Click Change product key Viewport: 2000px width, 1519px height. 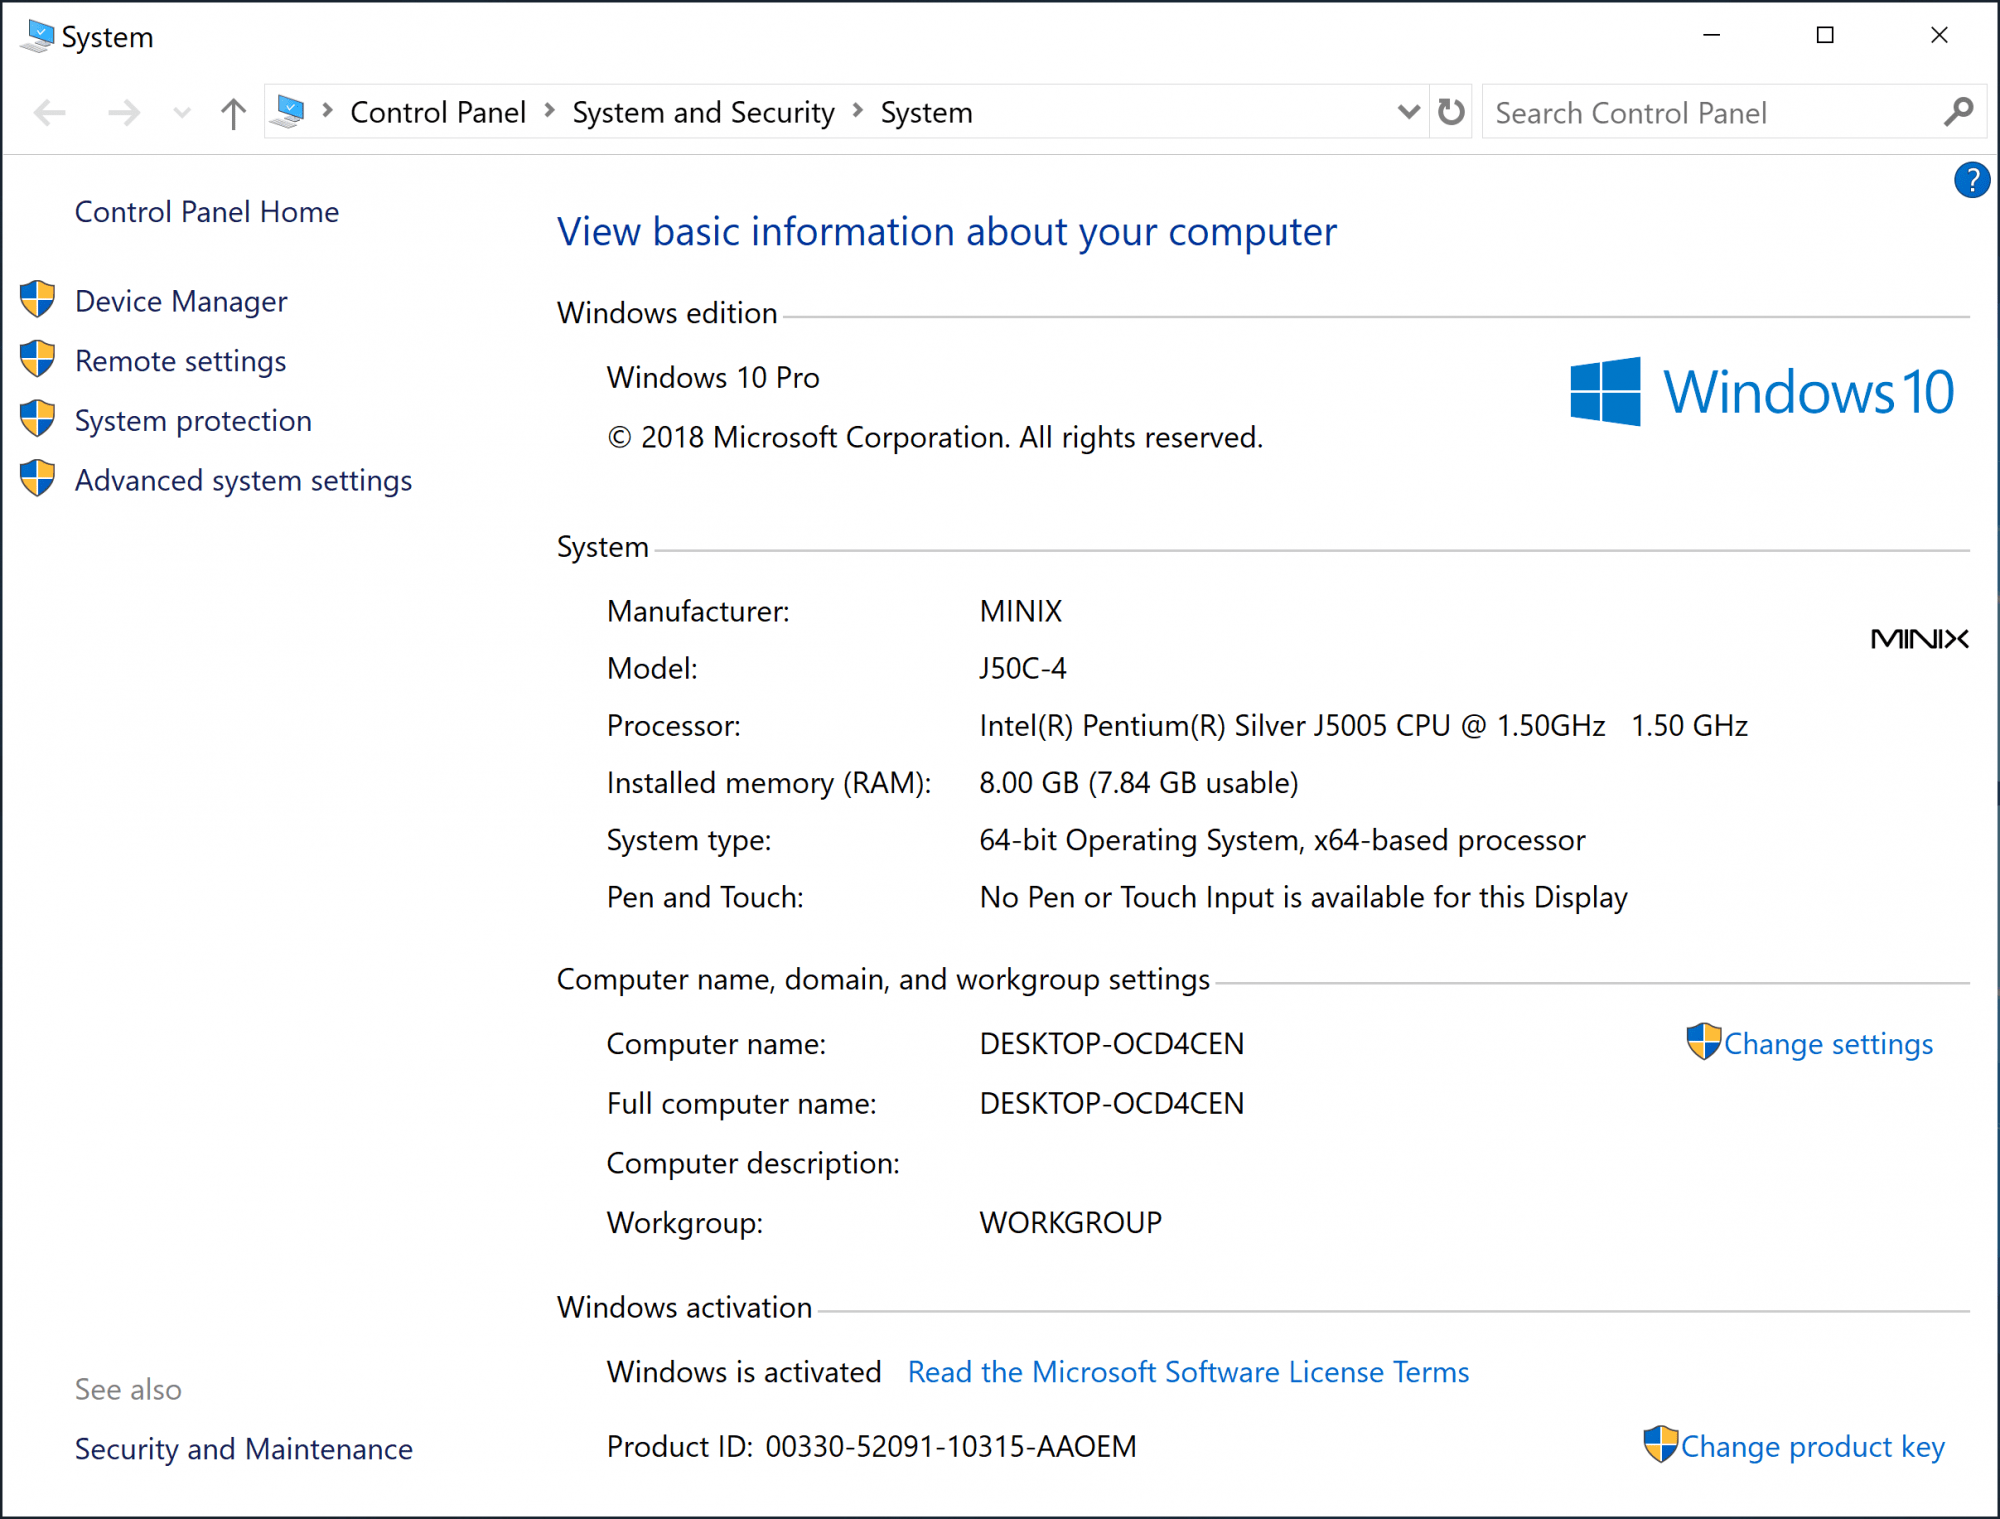(x=1812, y=1447)
